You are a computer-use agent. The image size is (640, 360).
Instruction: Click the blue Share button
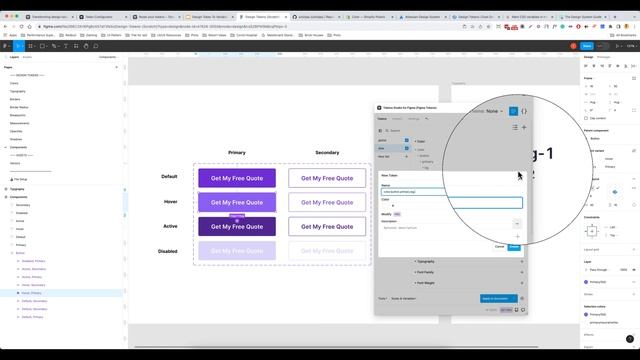point(587,46)
